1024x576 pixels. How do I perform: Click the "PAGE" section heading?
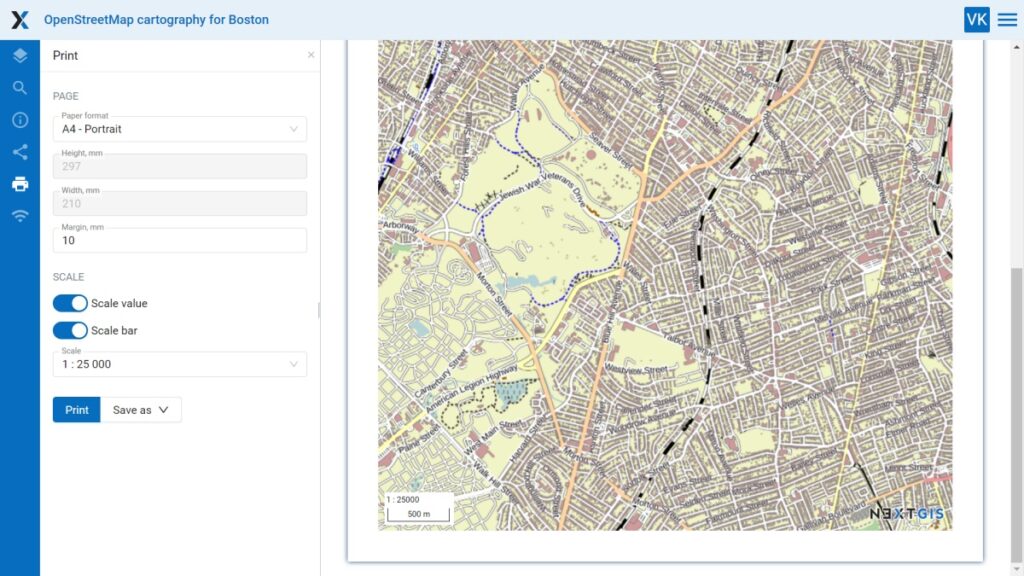pyautogui.click(x=65, y=96)
